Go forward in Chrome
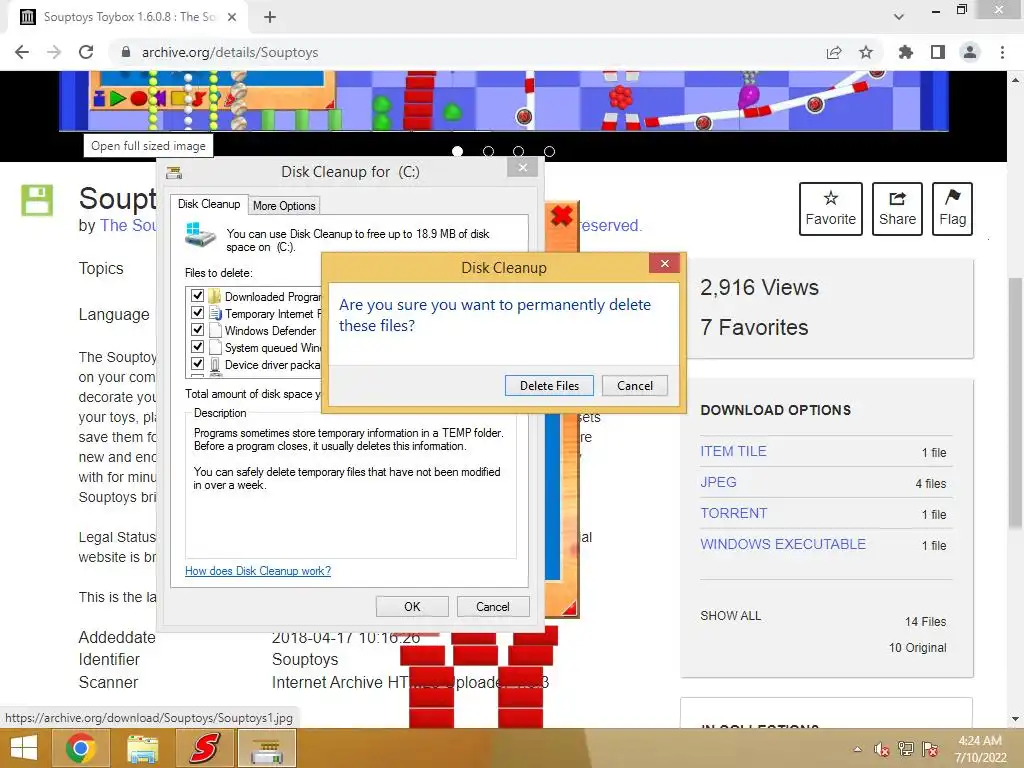1024x768 pixels. click(54, 52)
